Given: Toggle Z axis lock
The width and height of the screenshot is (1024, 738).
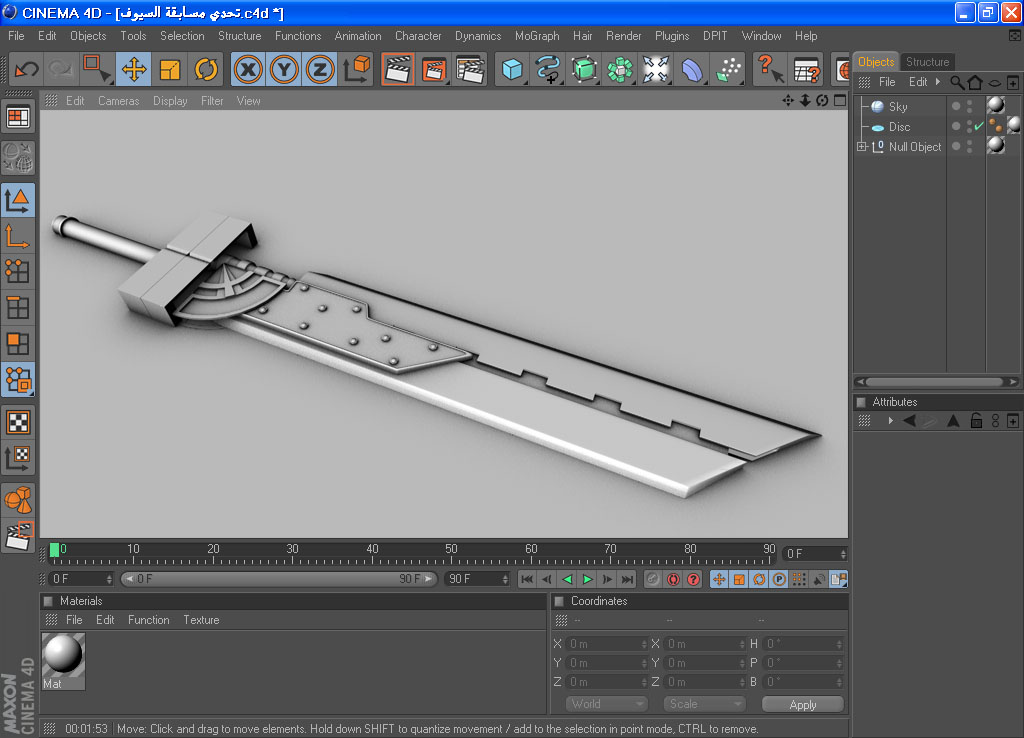Looking at the screenshot, I should click(x=320, y=69).
